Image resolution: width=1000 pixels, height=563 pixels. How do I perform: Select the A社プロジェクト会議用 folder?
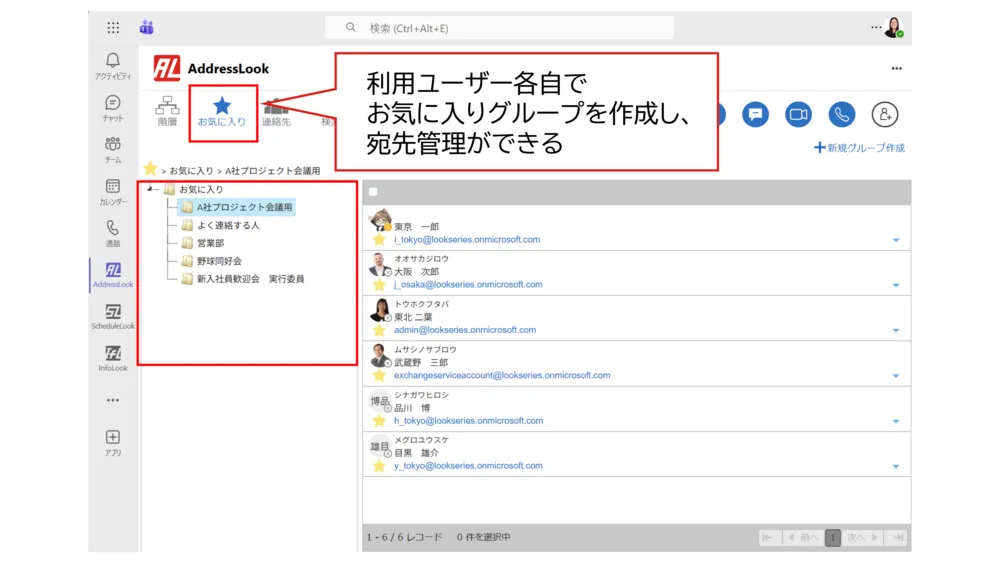click(x=237, y=207)
